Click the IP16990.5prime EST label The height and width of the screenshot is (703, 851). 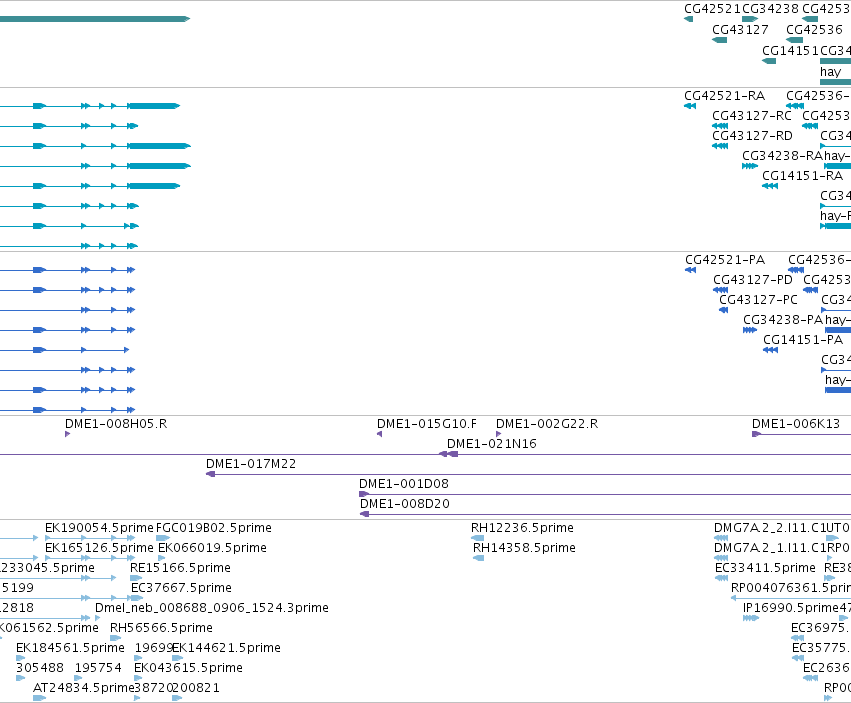(x=791, y=608)
